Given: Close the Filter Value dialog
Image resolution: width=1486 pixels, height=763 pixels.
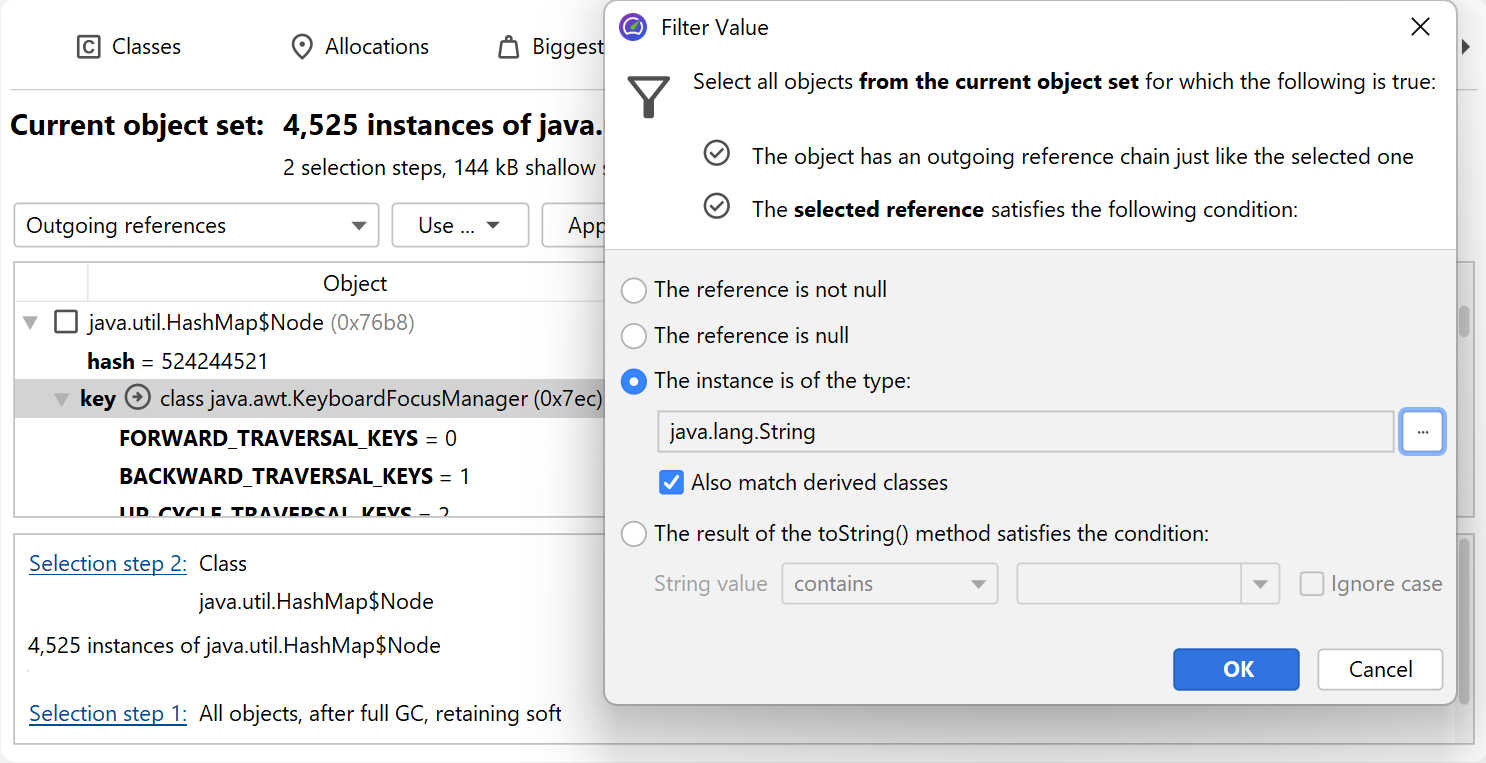Looking at the screenshot, I should [1420, 27].
